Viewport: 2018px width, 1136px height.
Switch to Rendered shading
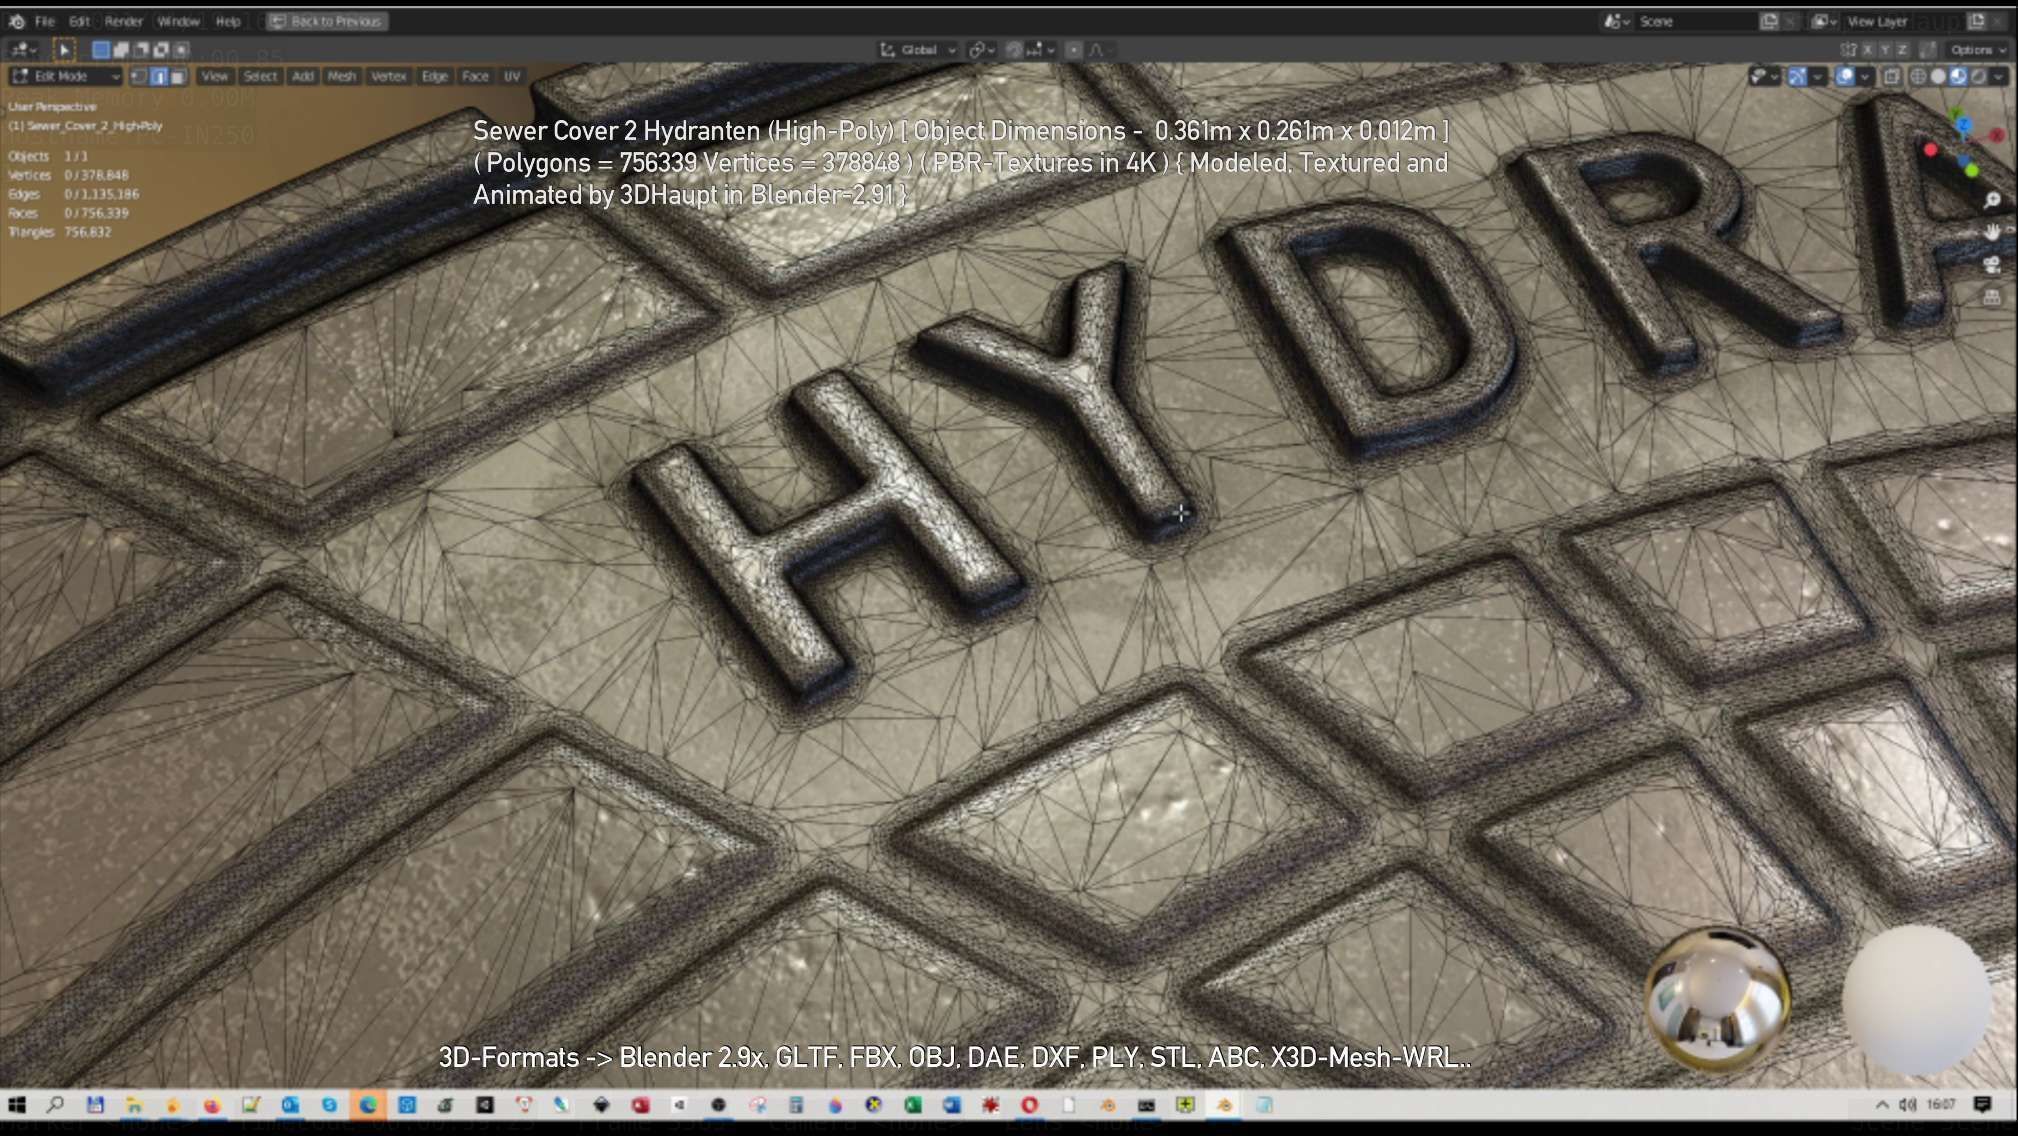point(1978,76)
